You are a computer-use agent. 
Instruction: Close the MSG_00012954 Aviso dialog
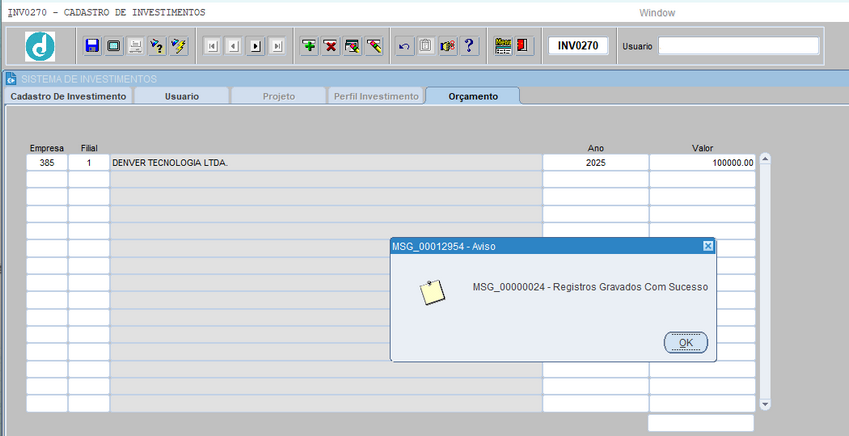coord(708,246)
